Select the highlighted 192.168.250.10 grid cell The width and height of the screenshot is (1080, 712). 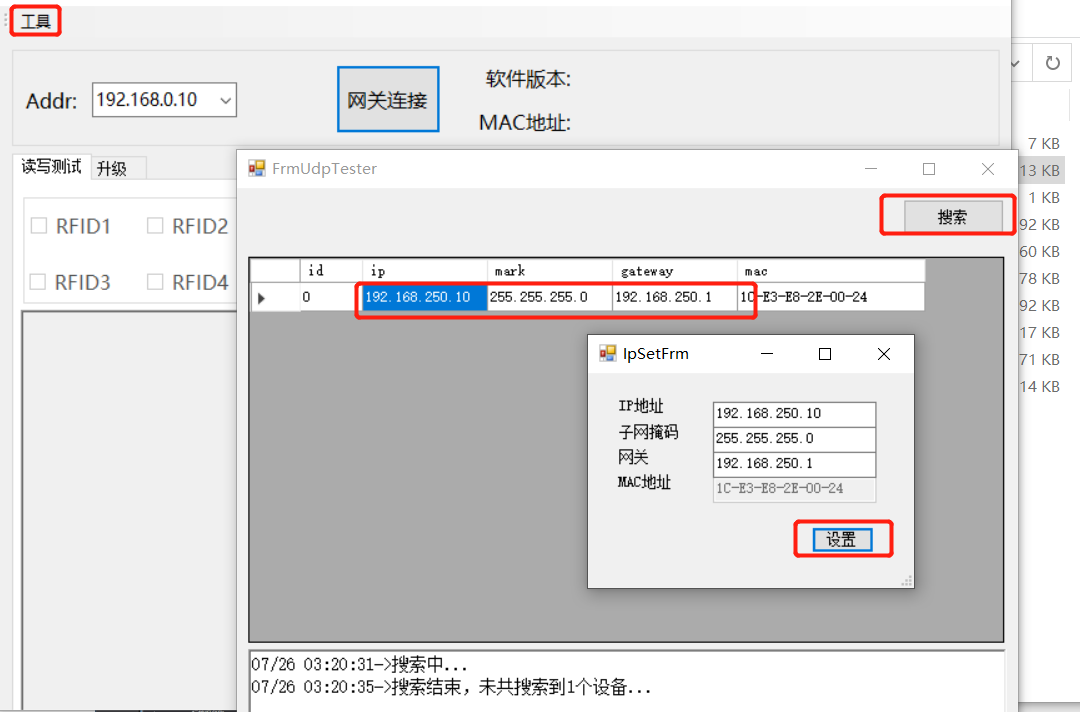coord(423,297)
